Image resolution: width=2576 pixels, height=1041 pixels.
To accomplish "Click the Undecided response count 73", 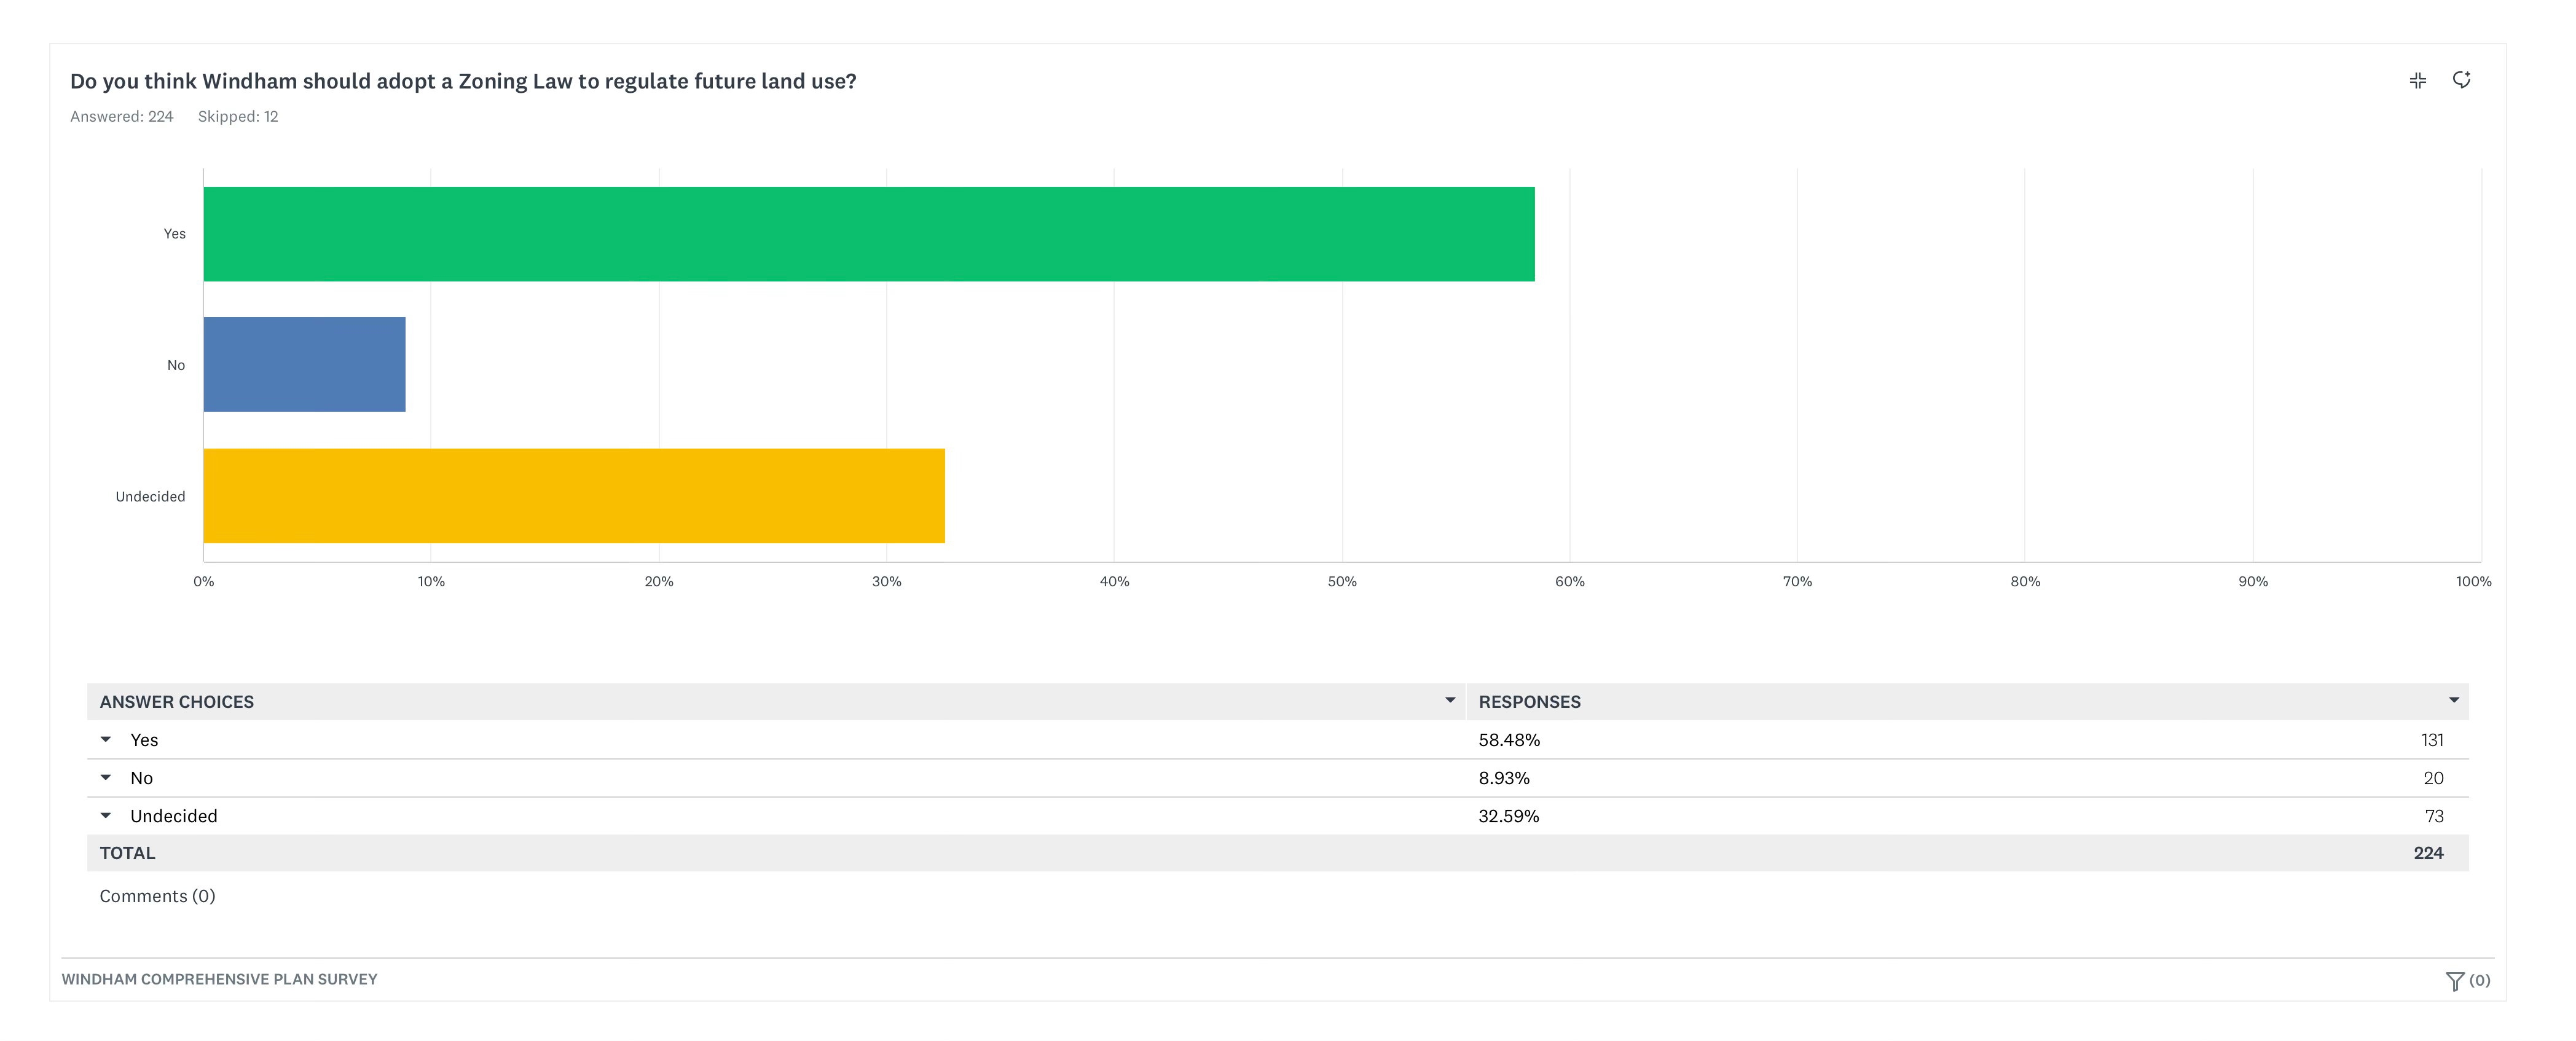I will pos(2433,816).
